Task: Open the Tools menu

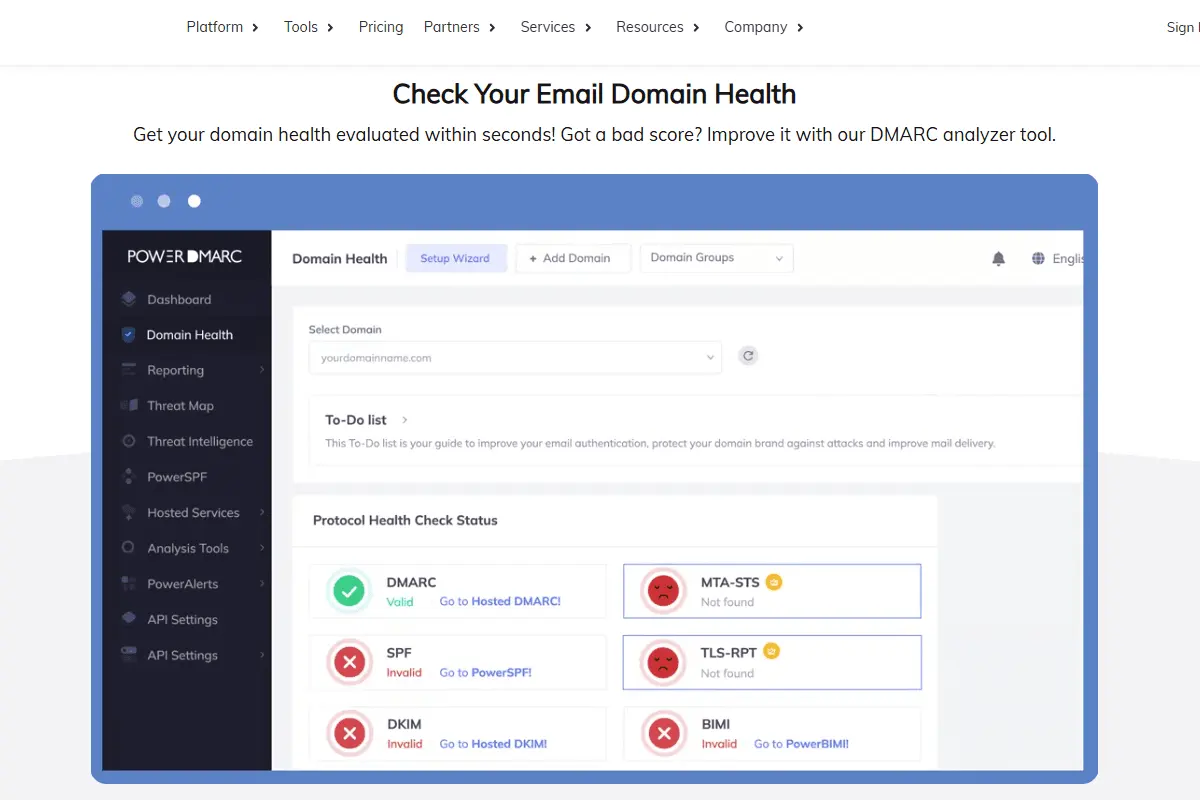Action: click(309, 27)
